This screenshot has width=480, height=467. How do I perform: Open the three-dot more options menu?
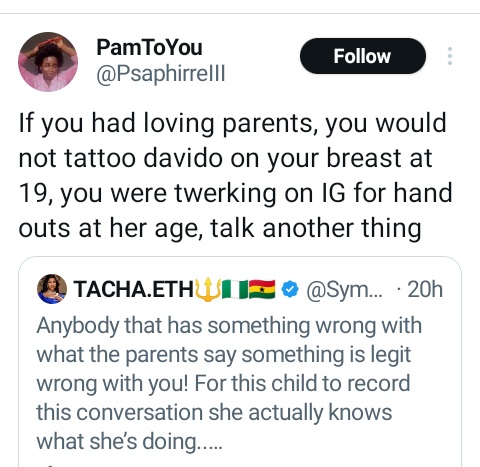coord(450,56)
